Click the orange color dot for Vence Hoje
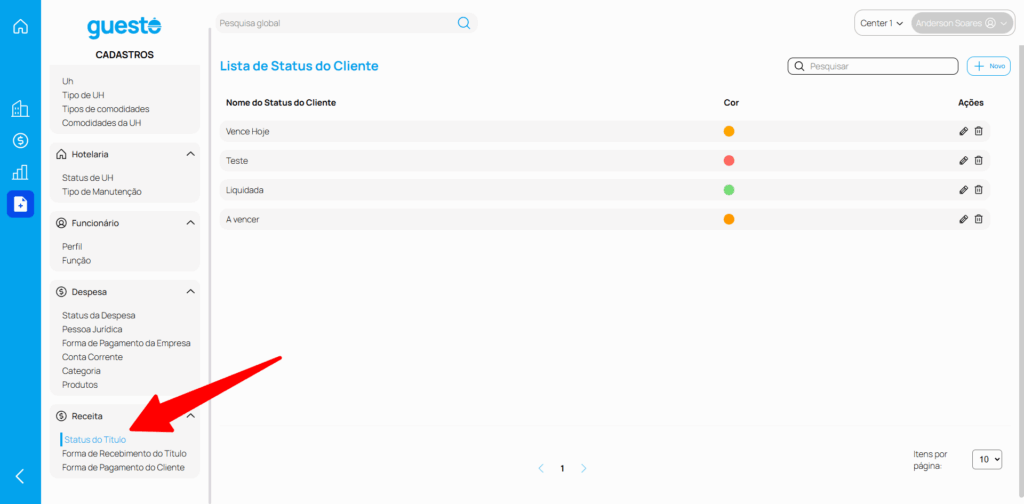The image size is (1024, 504). pyautogui.click(x=729, y=131)
